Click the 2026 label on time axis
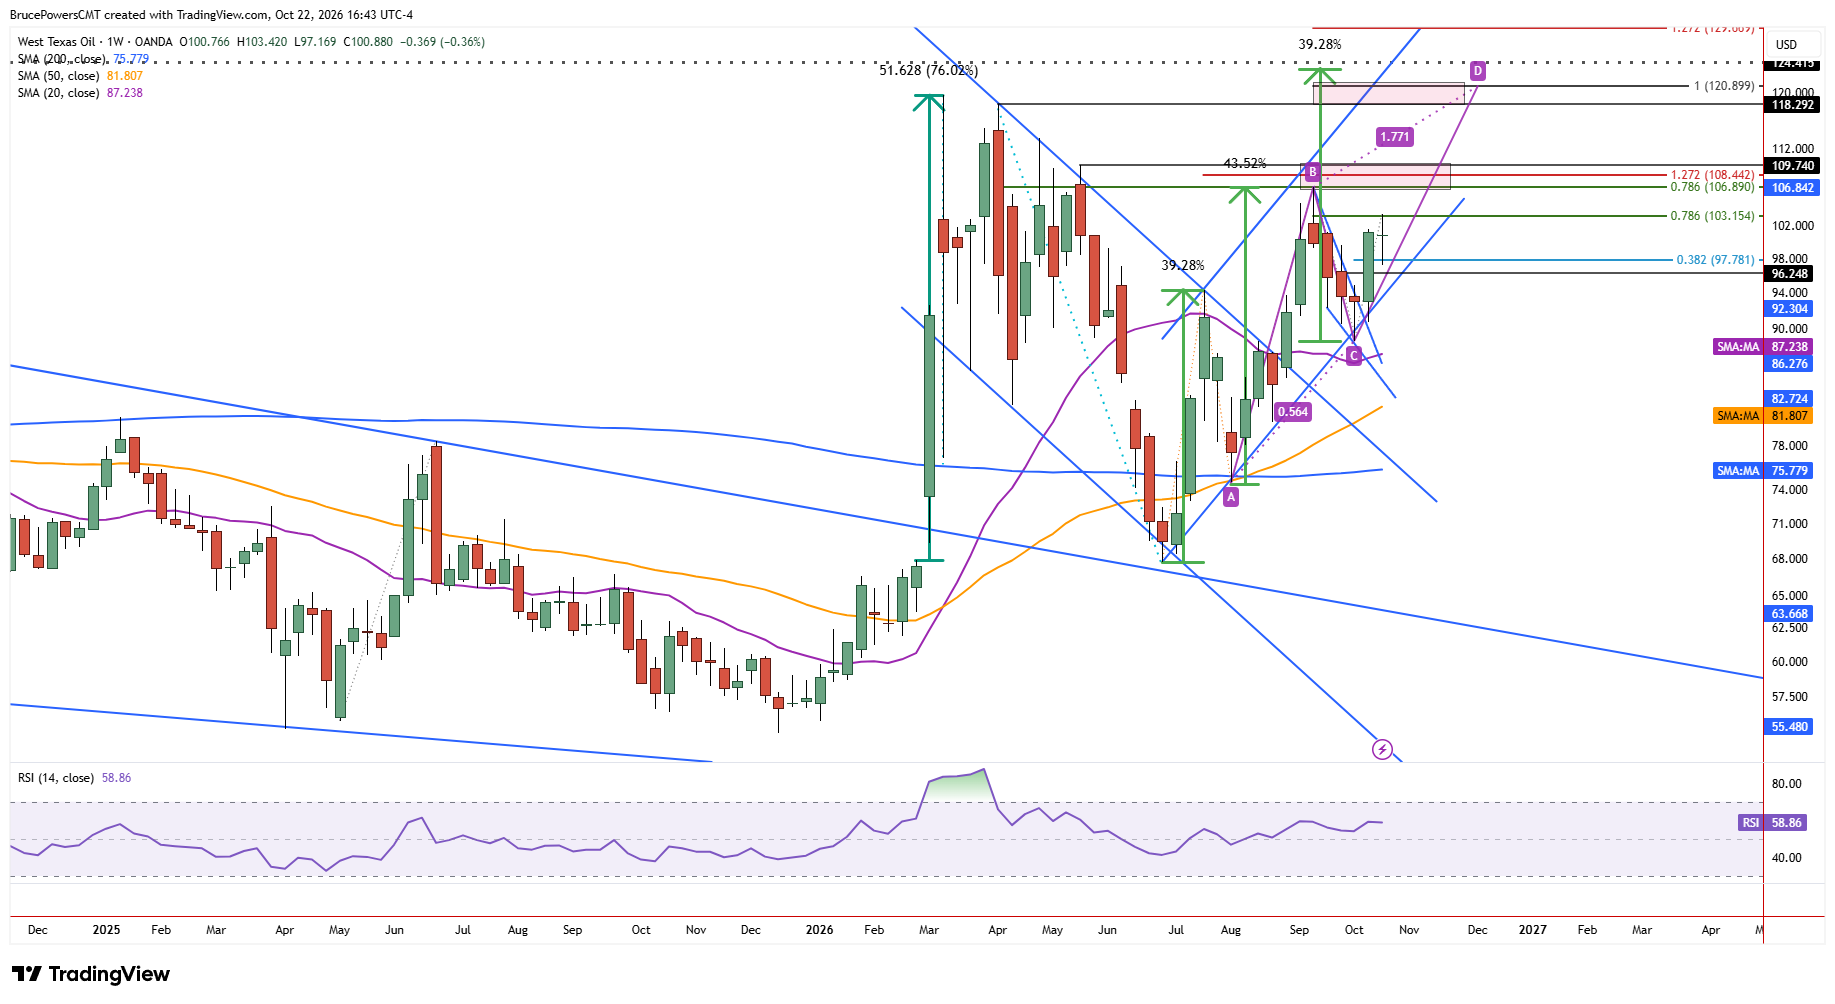Viewport: 1835px width, 1004px height. (x=819, y=930)
